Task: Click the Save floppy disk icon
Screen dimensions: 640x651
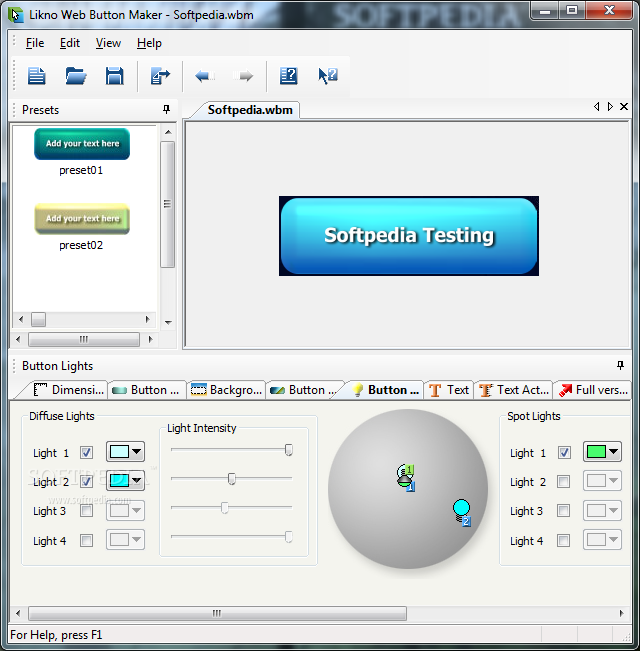Action: click(115, 76)
